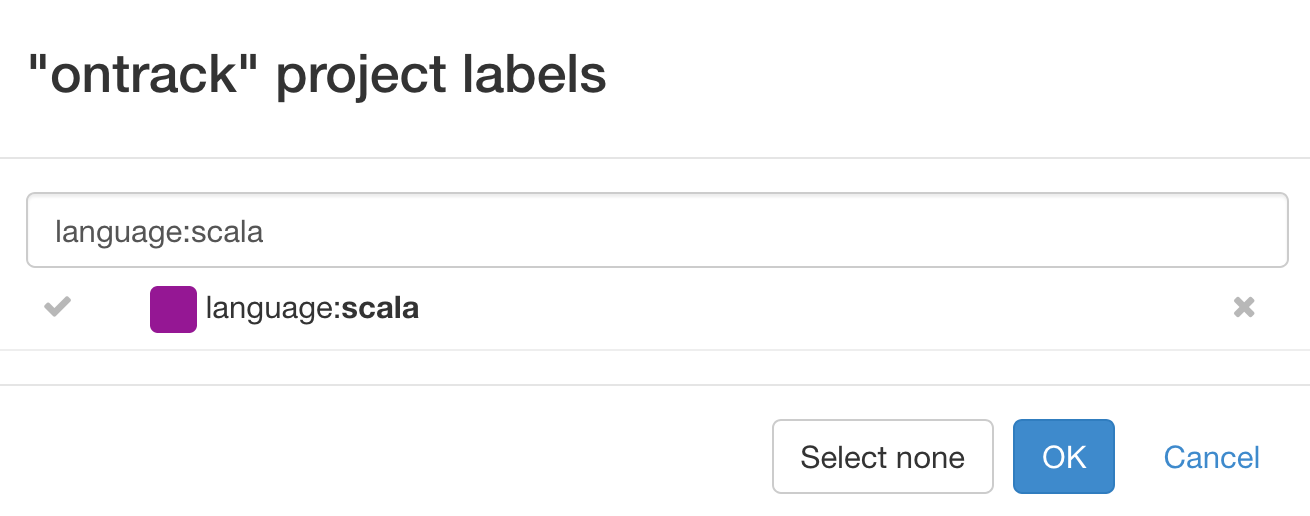This screenshot has width=1310, height=516.
Task: Dismiss the labels dialog with Cancel
Action: (x=1211, y=457)
